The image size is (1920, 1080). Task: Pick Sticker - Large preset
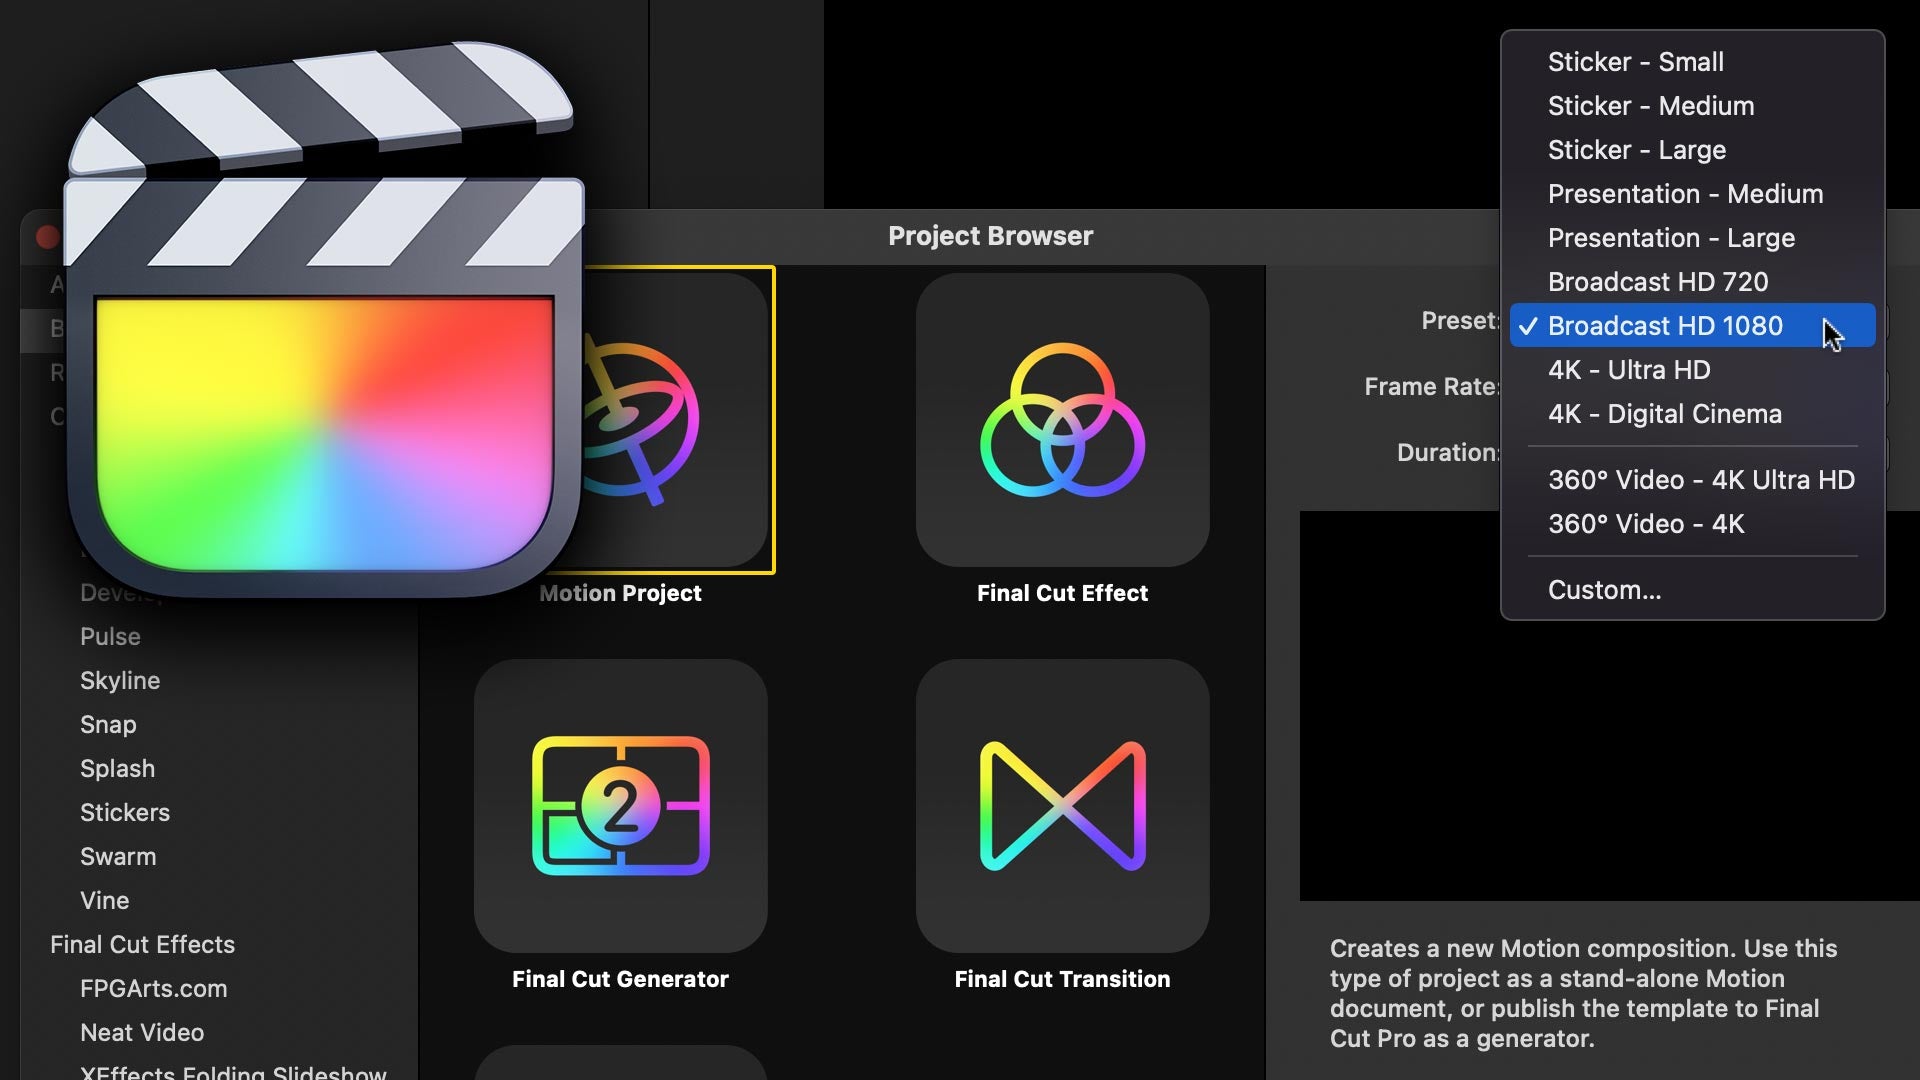point(1636,150)
